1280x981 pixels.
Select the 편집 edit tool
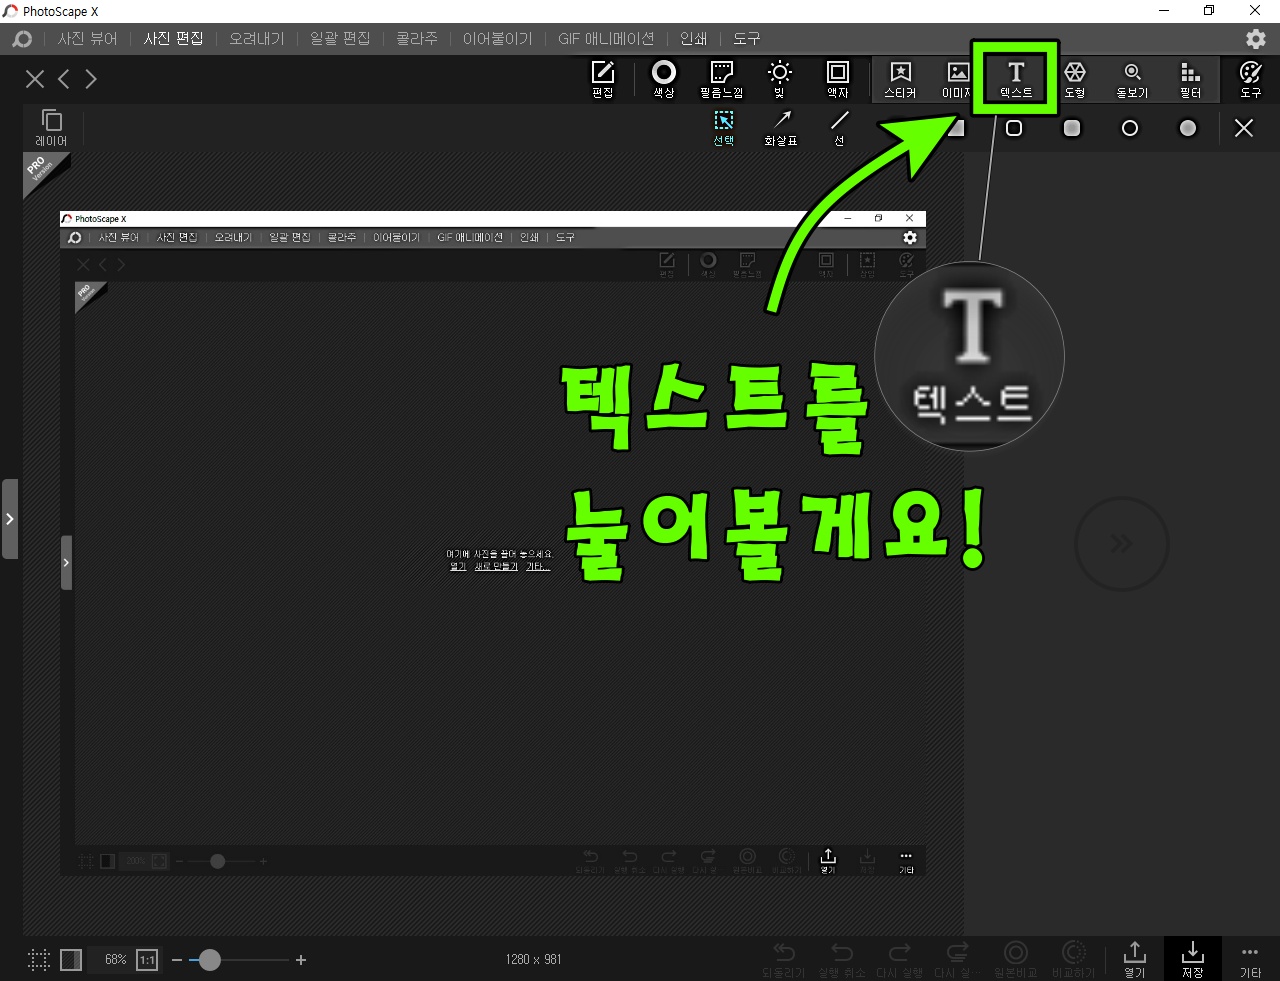(x=603, y=79)
